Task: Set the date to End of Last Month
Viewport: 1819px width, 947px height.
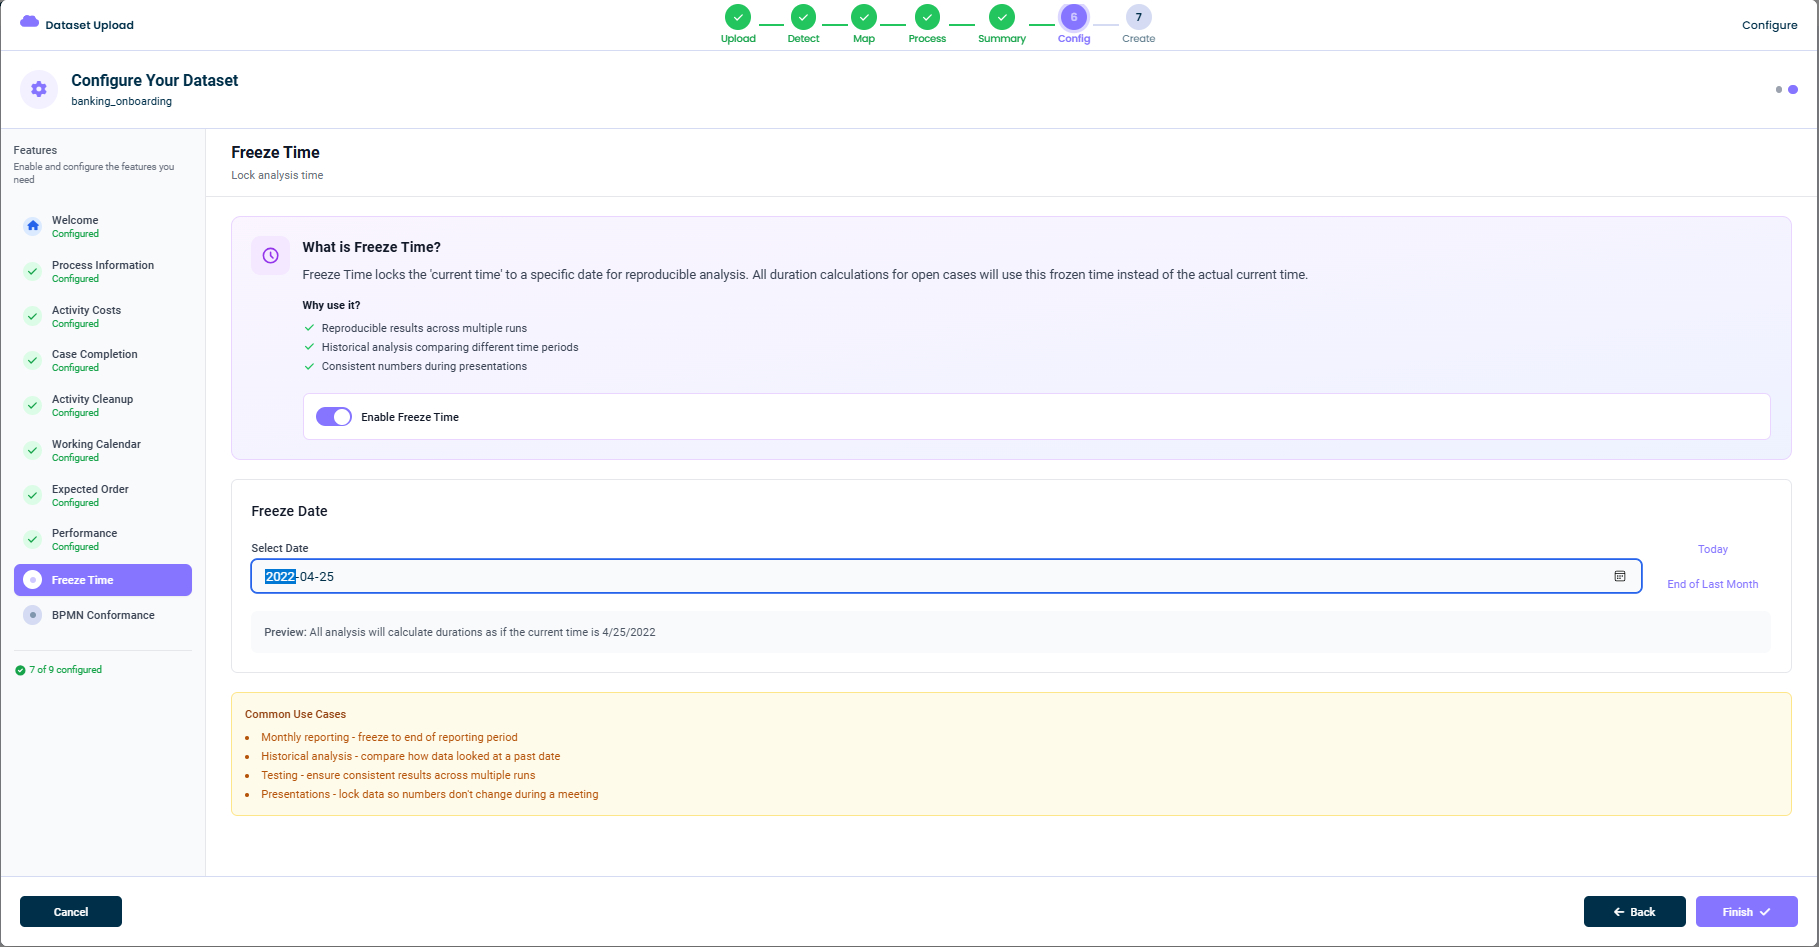Action: point(1712,584)
